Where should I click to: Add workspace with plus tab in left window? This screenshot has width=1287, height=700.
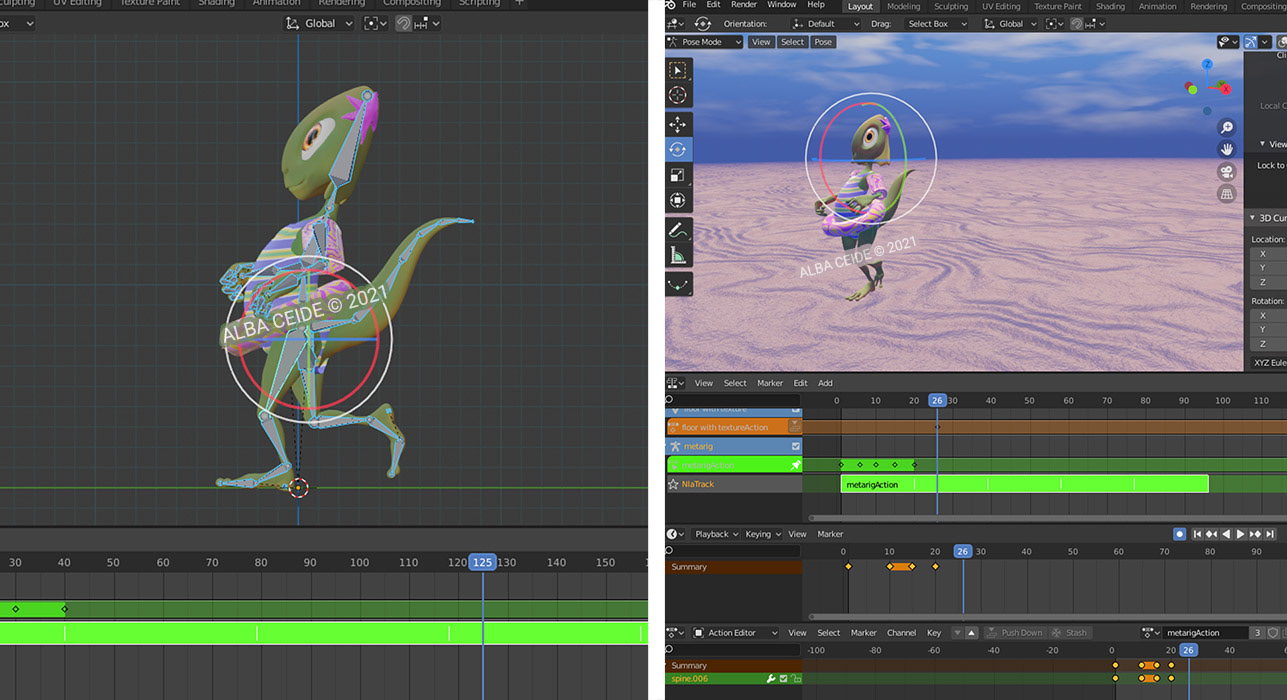518,3
